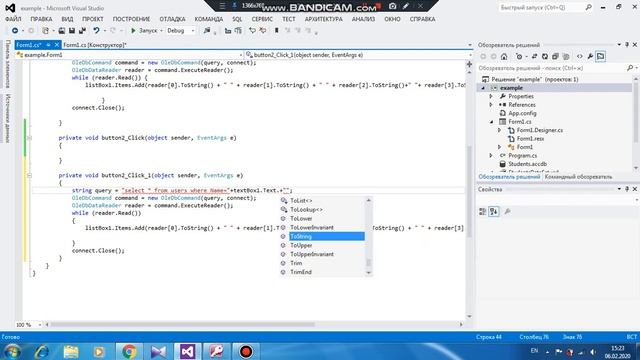This screenshot has height=360, width=640.
Task: Click the Save file disk icon
Action: pos(72,31)
